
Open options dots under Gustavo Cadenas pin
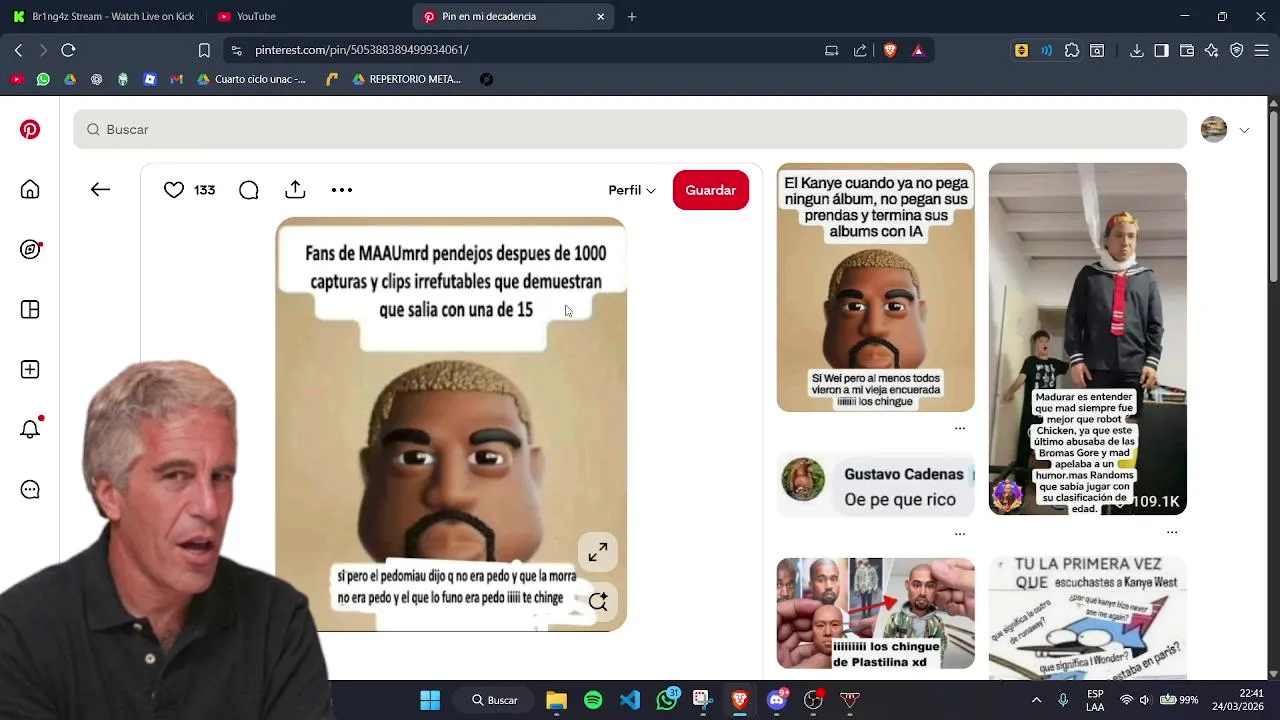coord(960,534)
